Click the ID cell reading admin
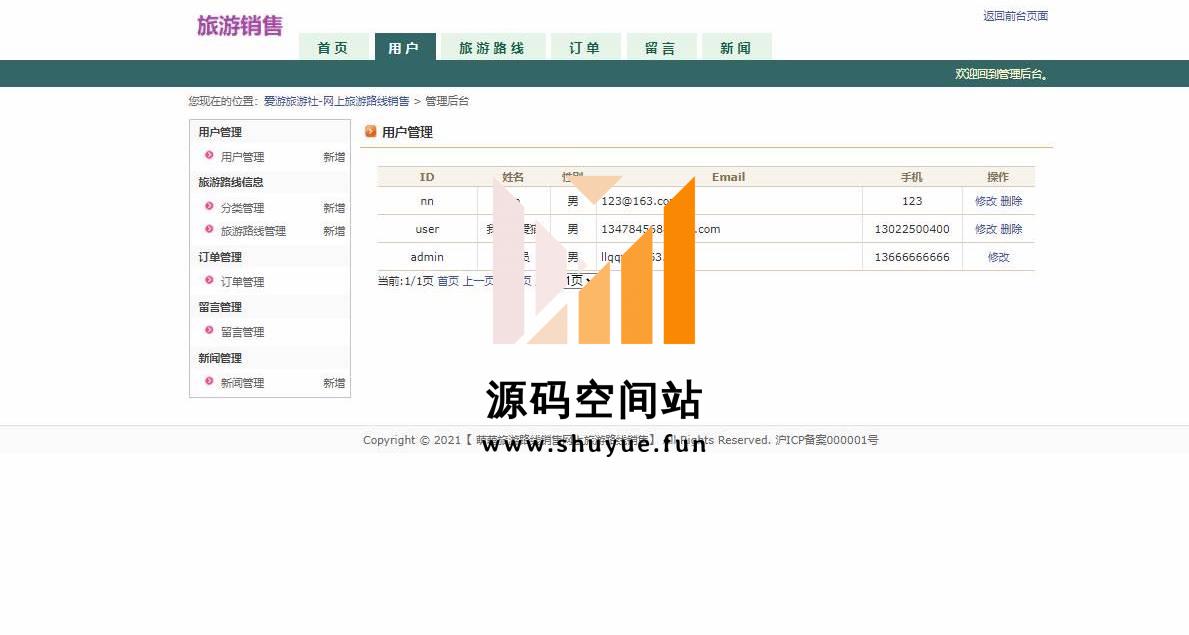Screen dimensions: 1189x635 (427, 257)
